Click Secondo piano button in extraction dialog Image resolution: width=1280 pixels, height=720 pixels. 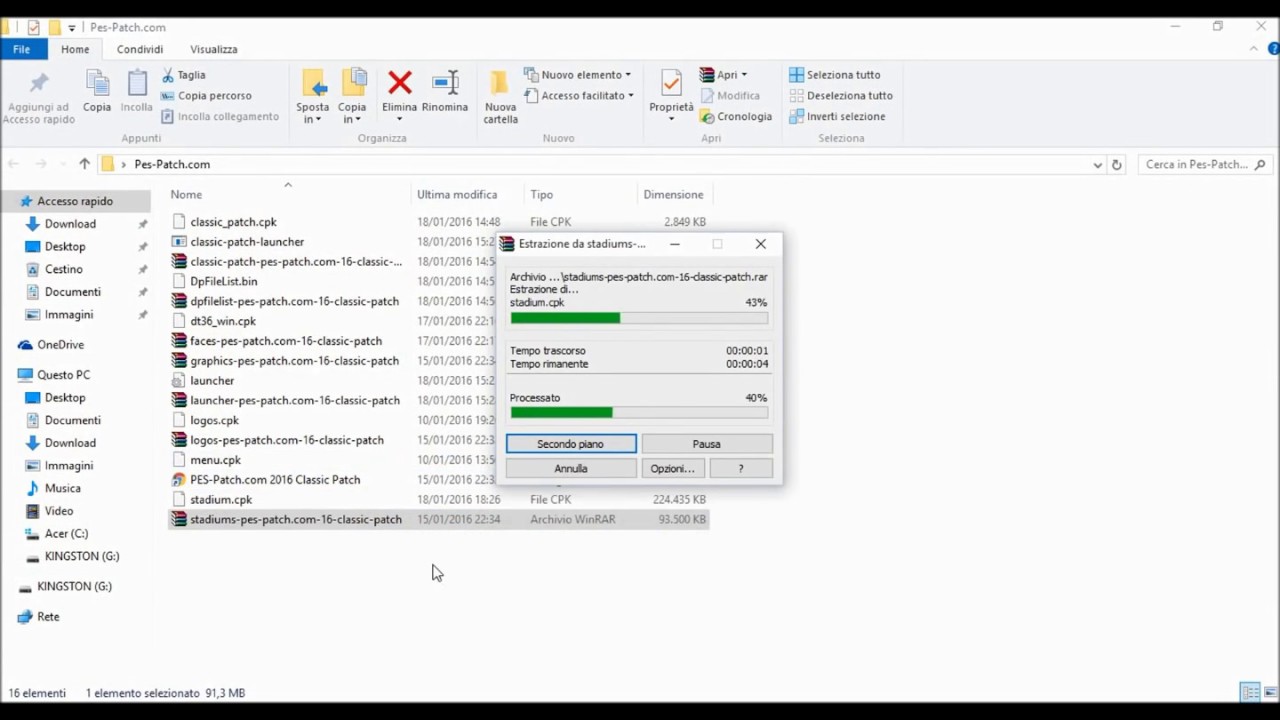571,444
